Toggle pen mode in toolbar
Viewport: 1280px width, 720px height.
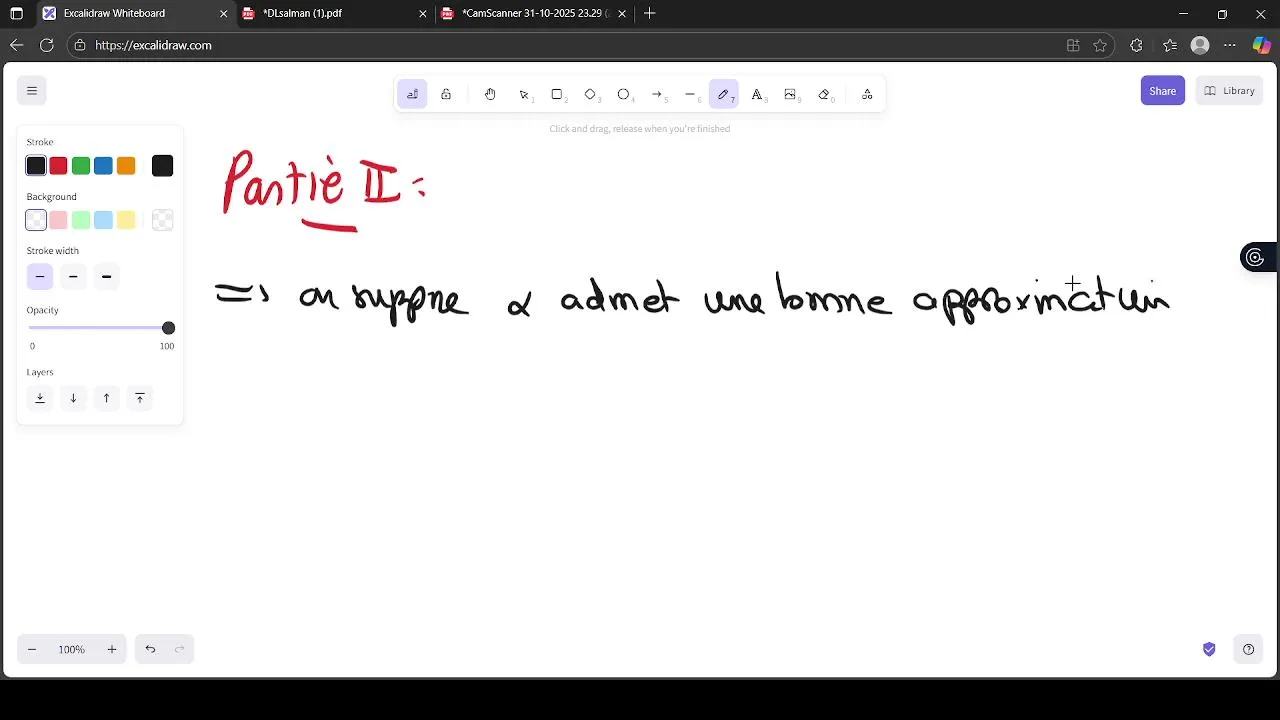[412, 94]
